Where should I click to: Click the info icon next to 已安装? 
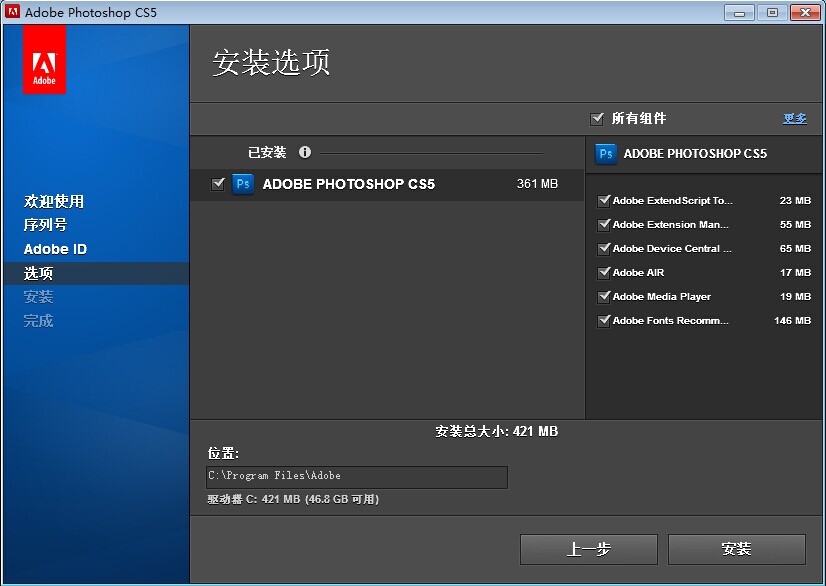pyautogui.click(x=306, y=150)
